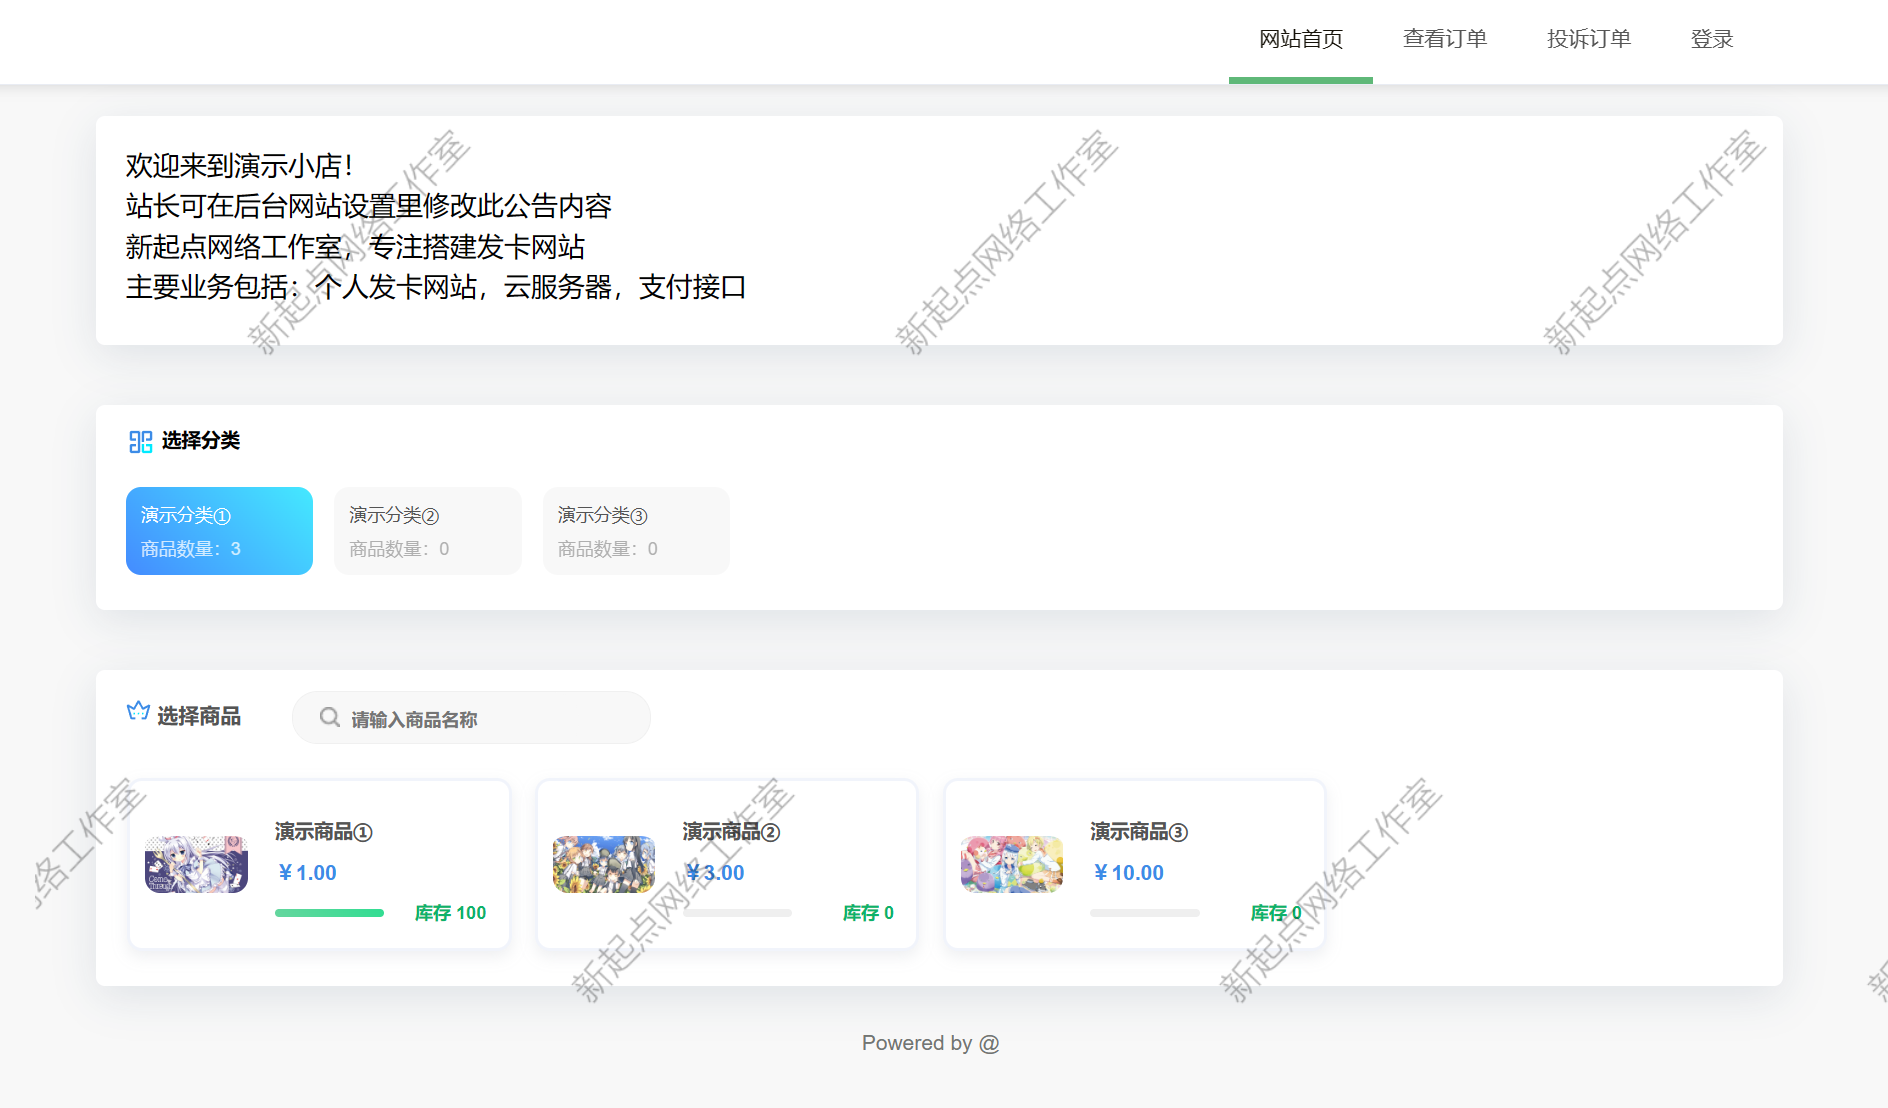The height and width of the screenshot is (1108, 1888).
Task: Click the 演示商品③ thumbnail image
Action: [1011, 864]
